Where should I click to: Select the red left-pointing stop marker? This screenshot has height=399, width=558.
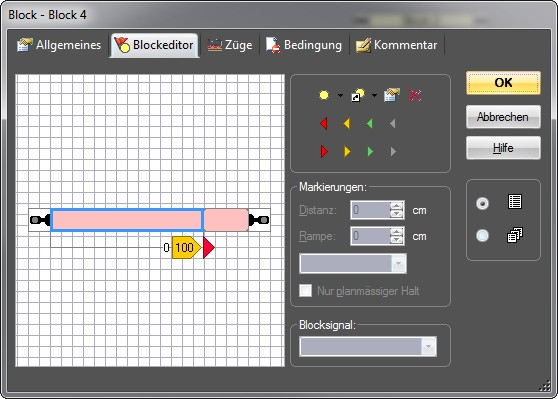pos(323,124)
